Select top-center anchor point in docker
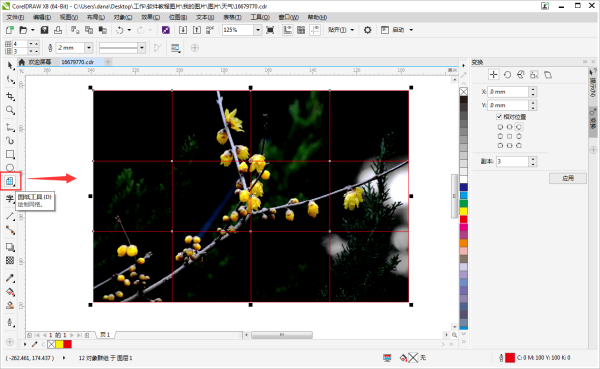Image resolution: width=600 pixels, height=369 pixels. 509,127
